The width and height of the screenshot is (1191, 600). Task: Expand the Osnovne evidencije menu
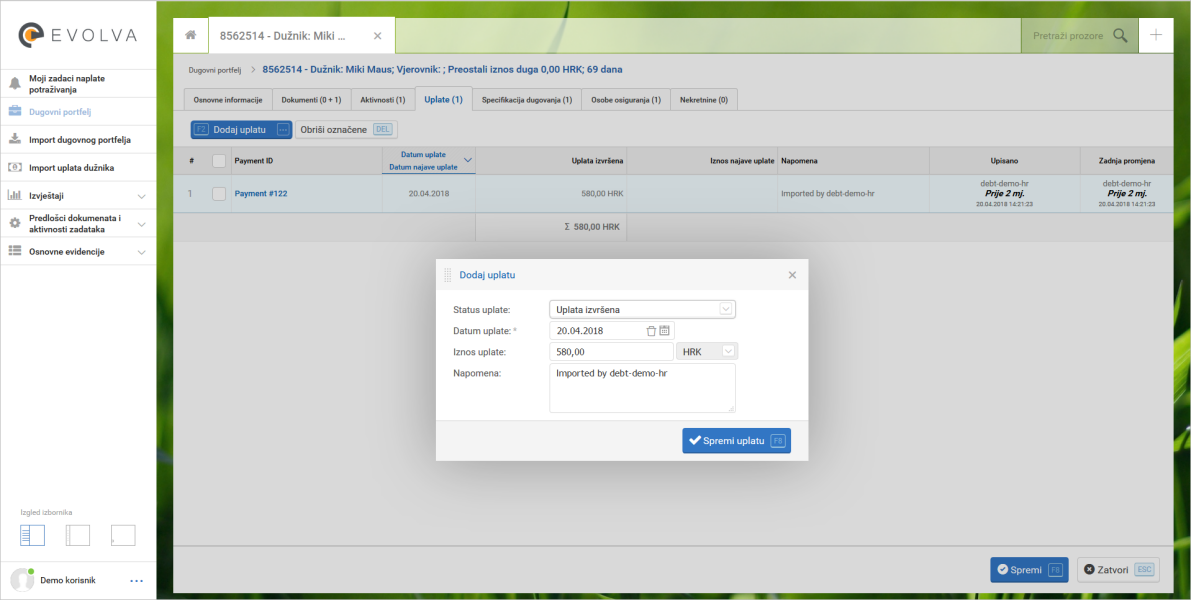[x=141, y=252]
